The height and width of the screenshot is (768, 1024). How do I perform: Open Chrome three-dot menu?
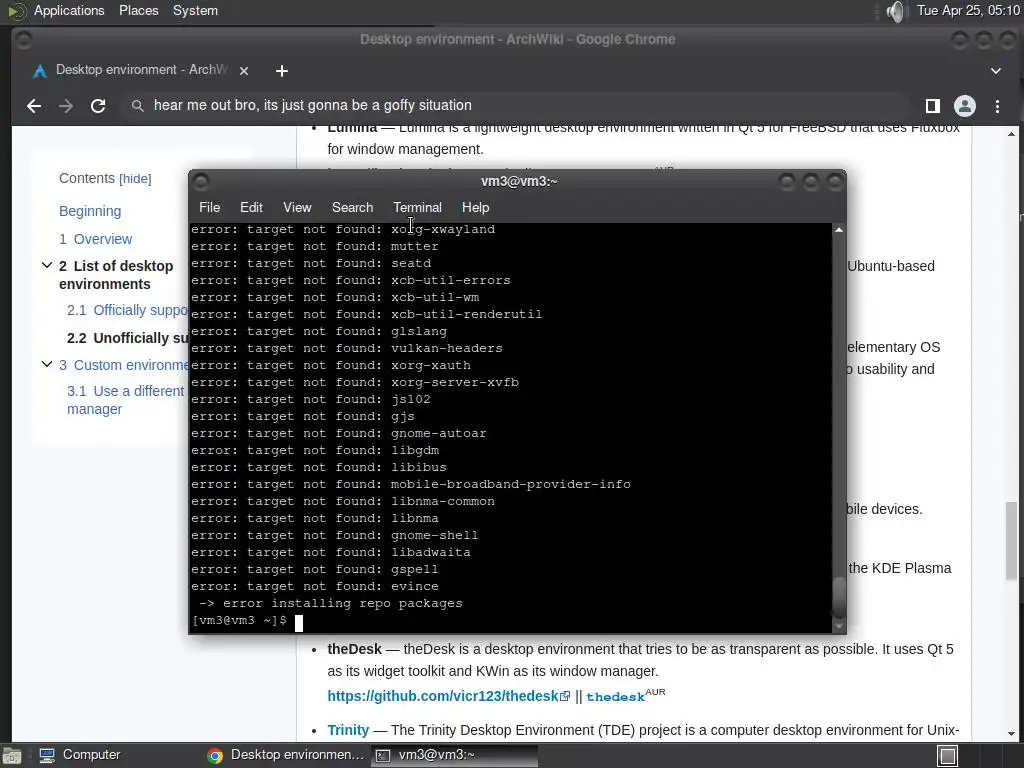(997, 106)
